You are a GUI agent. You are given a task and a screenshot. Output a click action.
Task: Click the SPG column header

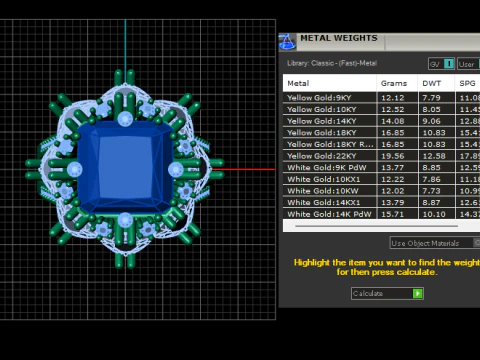point(467,83)
